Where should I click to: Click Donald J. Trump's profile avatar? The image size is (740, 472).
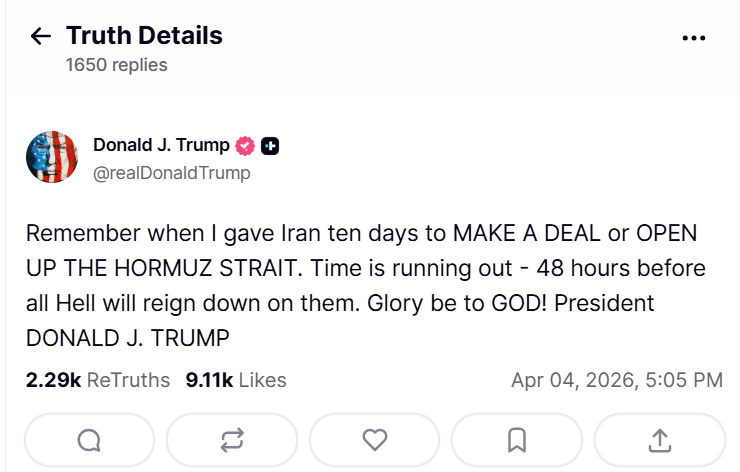tap(52, 156)
